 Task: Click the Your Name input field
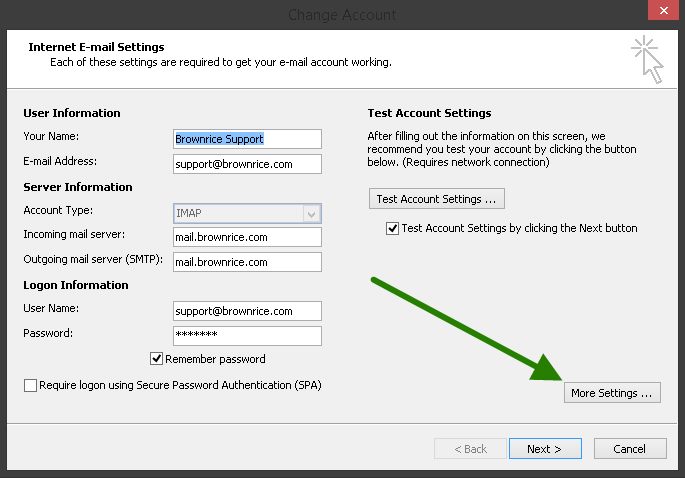point(247,139)
